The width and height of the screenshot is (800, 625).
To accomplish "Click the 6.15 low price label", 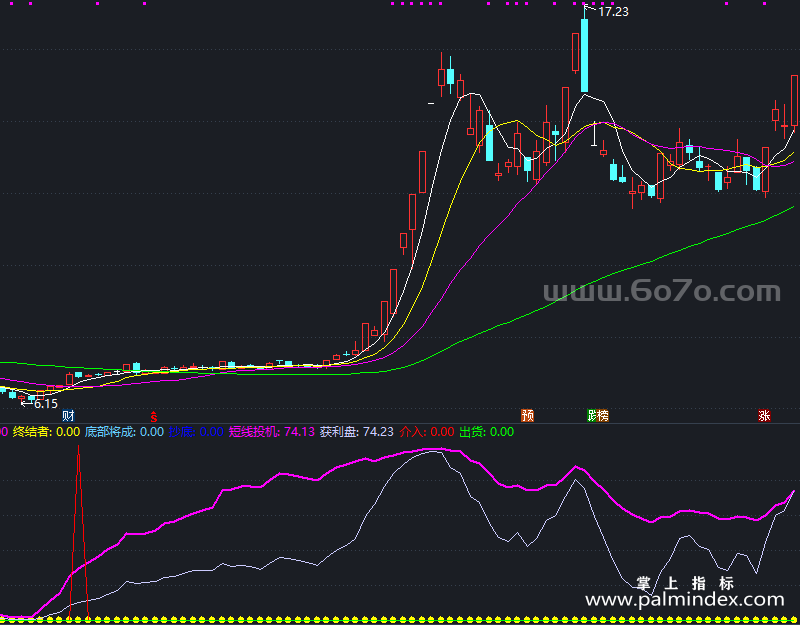I will click(x=46, y=404).
